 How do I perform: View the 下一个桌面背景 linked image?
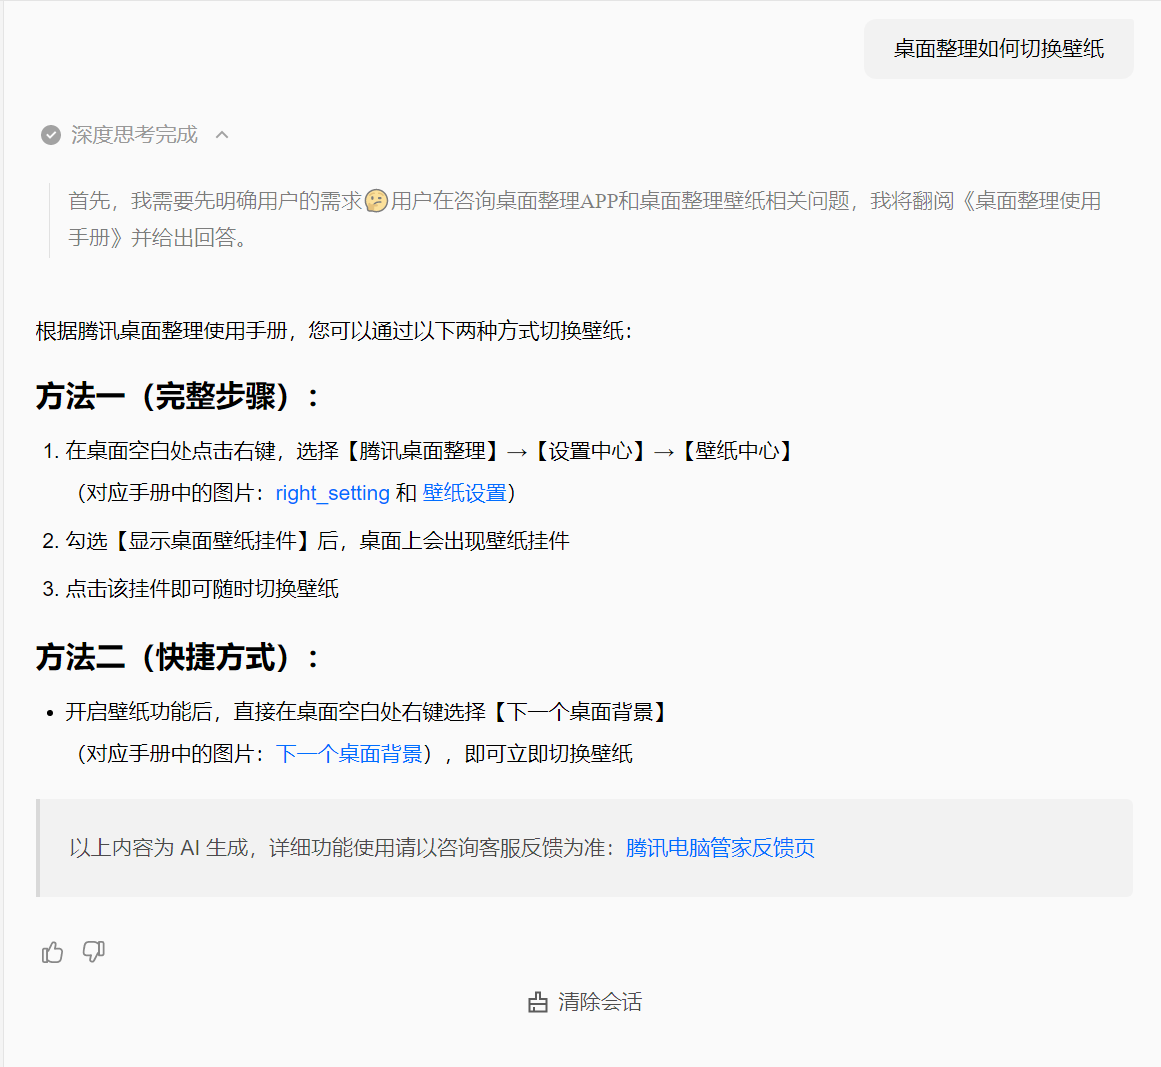coord(351,753)
